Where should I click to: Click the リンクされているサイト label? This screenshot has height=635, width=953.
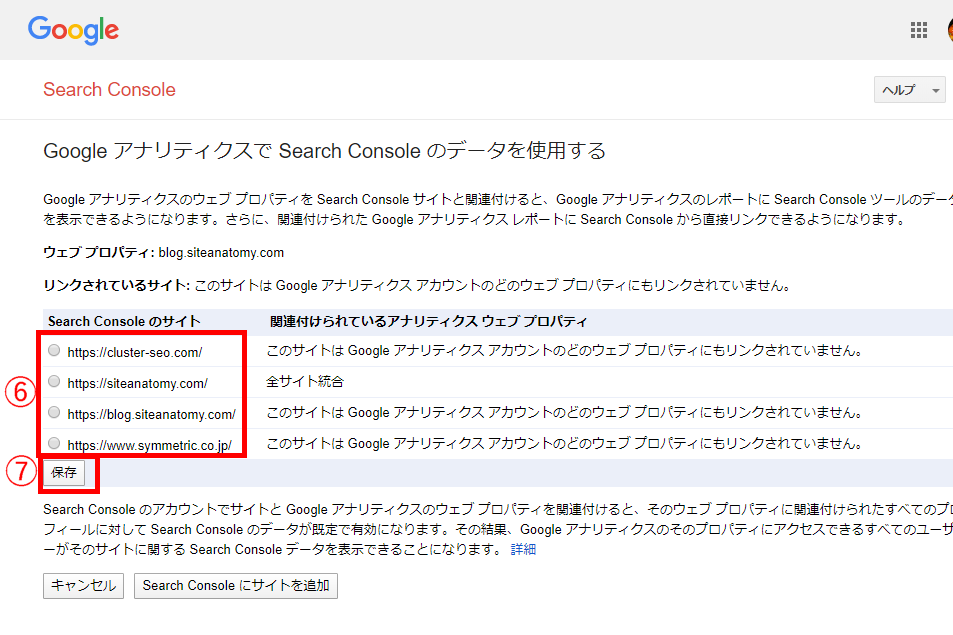click(117, 286)
